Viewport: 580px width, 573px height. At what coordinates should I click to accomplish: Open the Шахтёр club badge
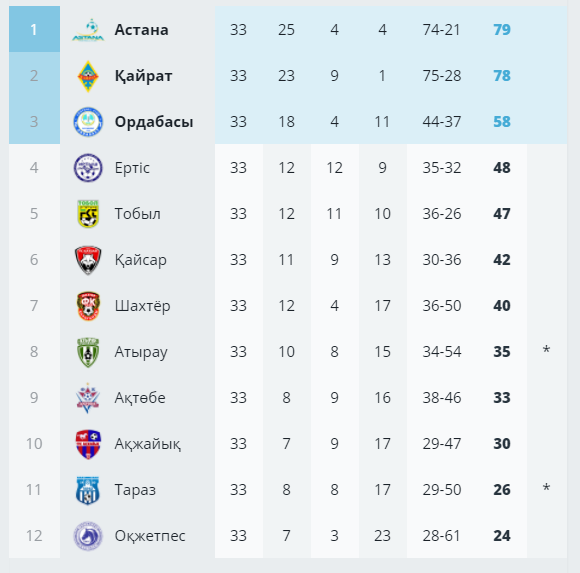[88, 306]
